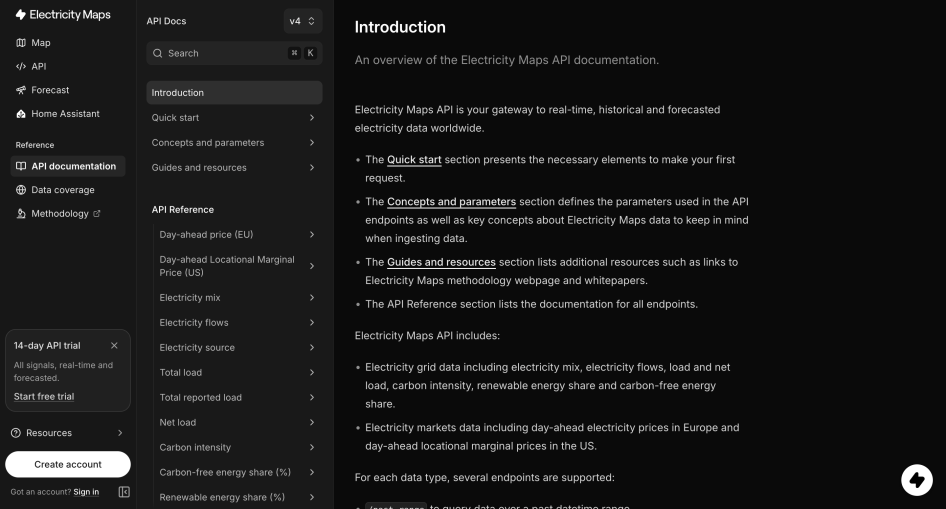Image resolution: width=946 pixels, height=509 pixels.
Task: Click the Methodology microscope icon
Action: pos(21,213)
